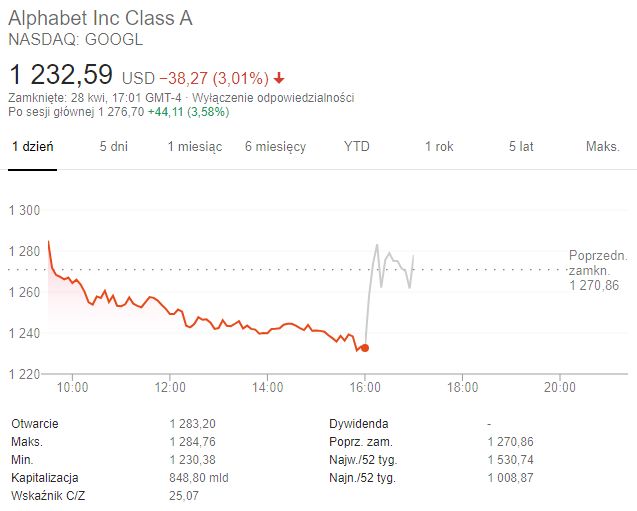Click the "NASDAQ: GOOGL" ticker text
Image resolution: width=637 pixels, height=511 pixels.
(76, 40)
